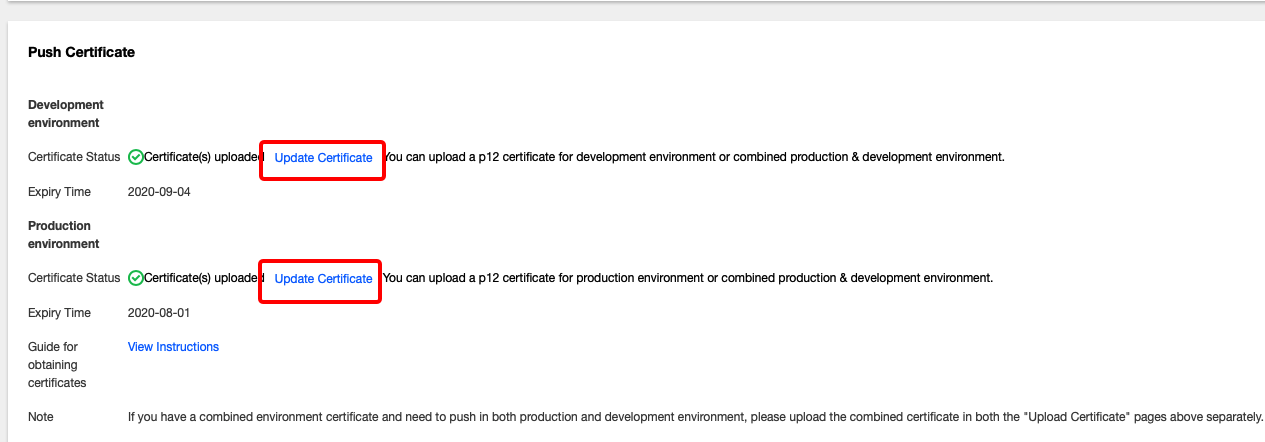Click the production Expiry Time label
Image resolution: width=1265 pixels, height=442 pixels.
[59, 313]
